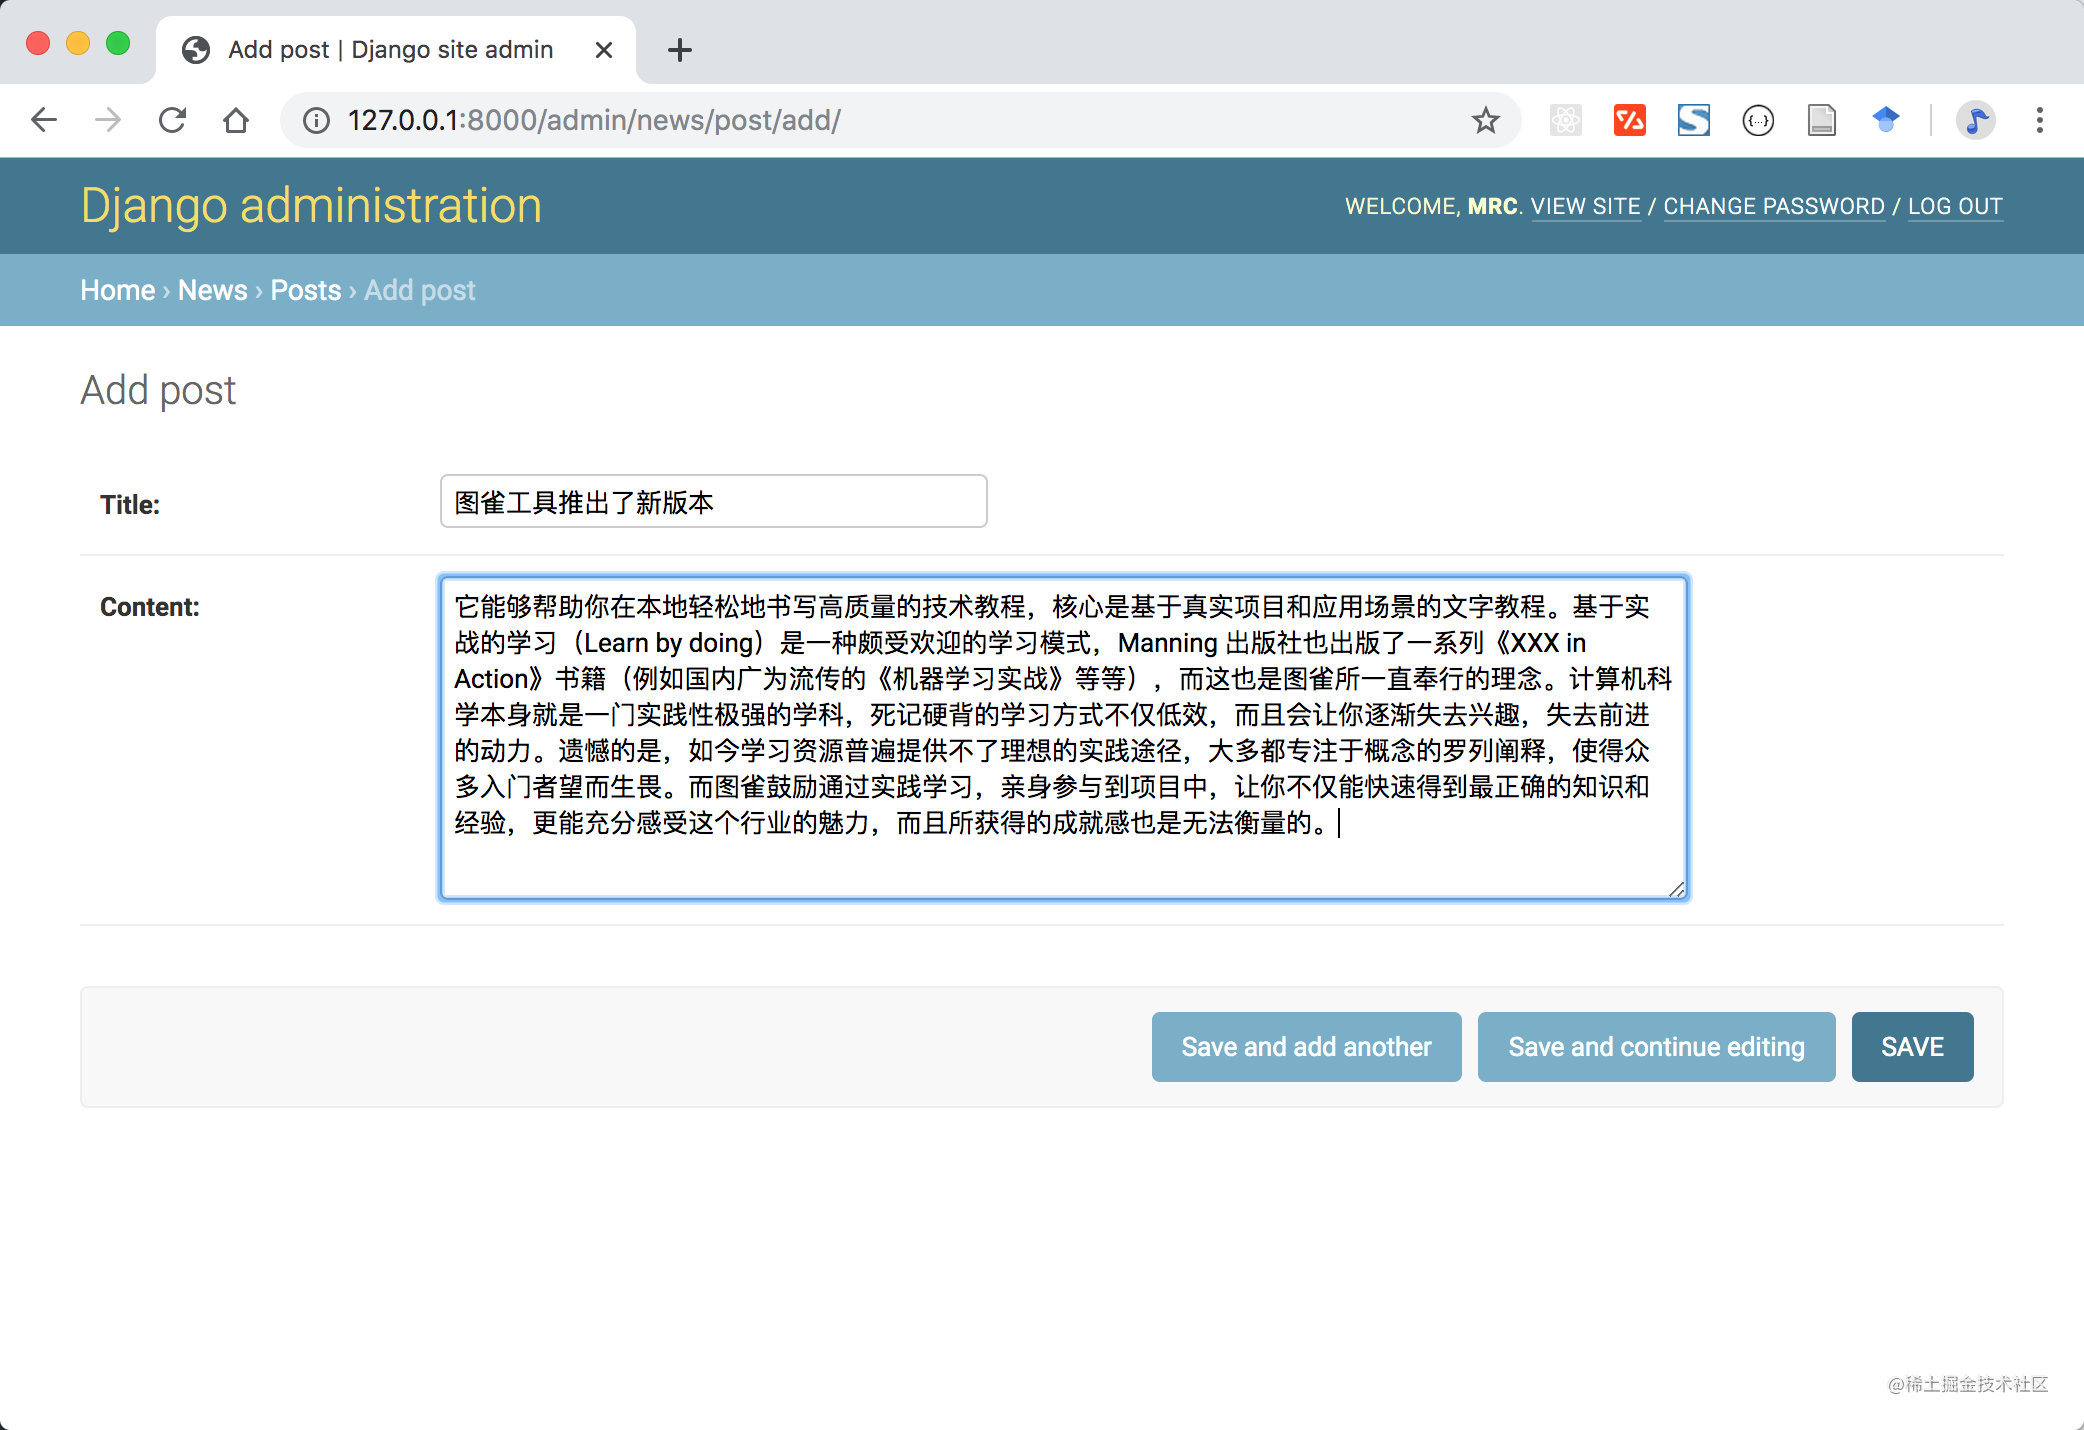Close the Add post tab

coord(604,50)
